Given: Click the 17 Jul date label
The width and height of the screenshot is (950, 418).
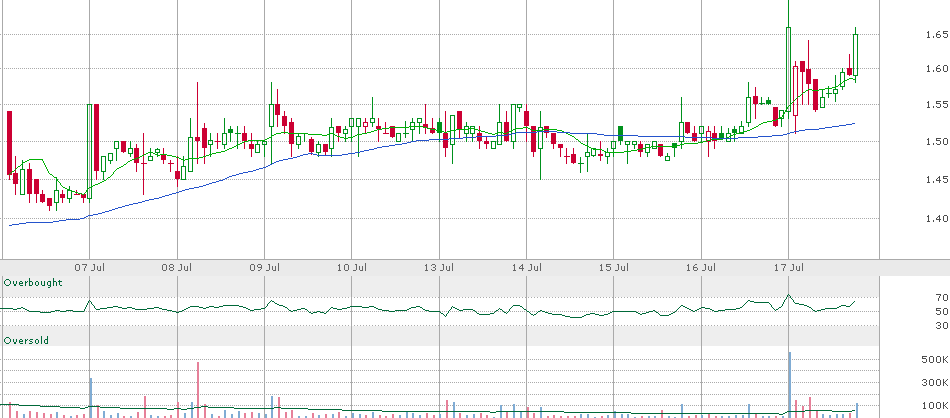Looking at the screenshot, I should tap(789, 267).
